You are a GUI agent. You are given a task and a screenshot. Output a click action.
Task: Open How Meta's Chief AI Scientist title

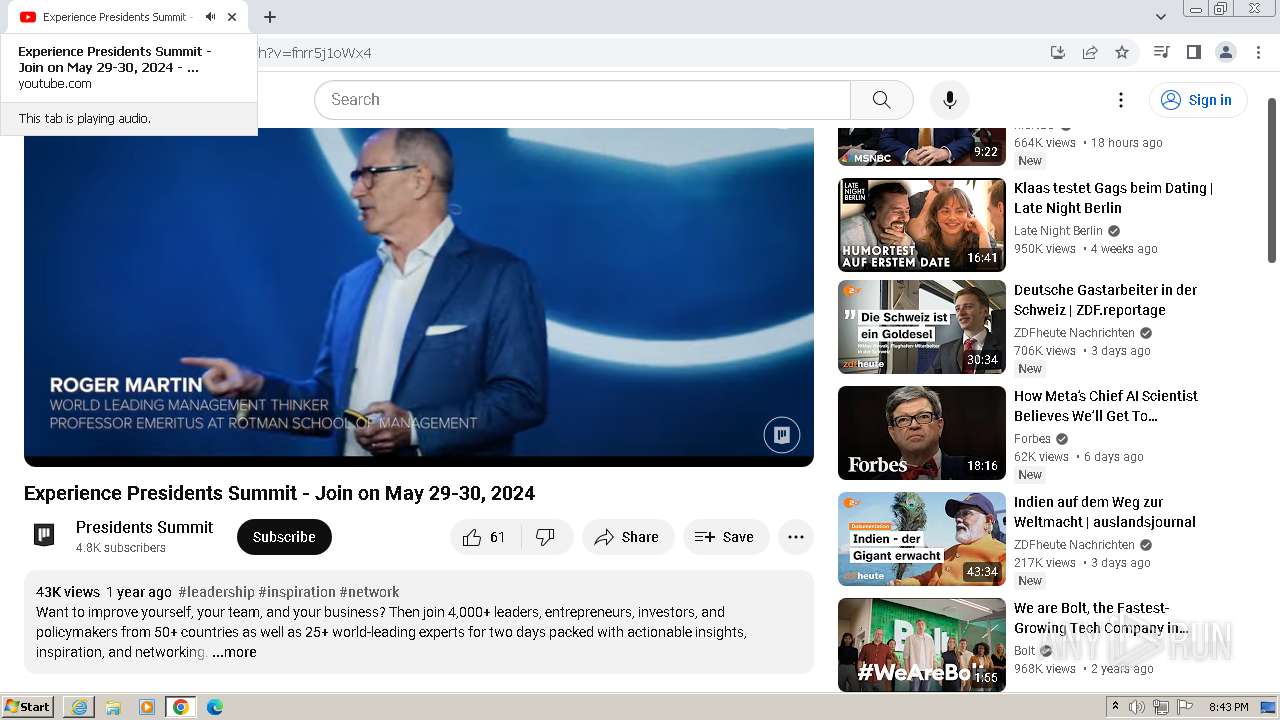pos(1106,406)
